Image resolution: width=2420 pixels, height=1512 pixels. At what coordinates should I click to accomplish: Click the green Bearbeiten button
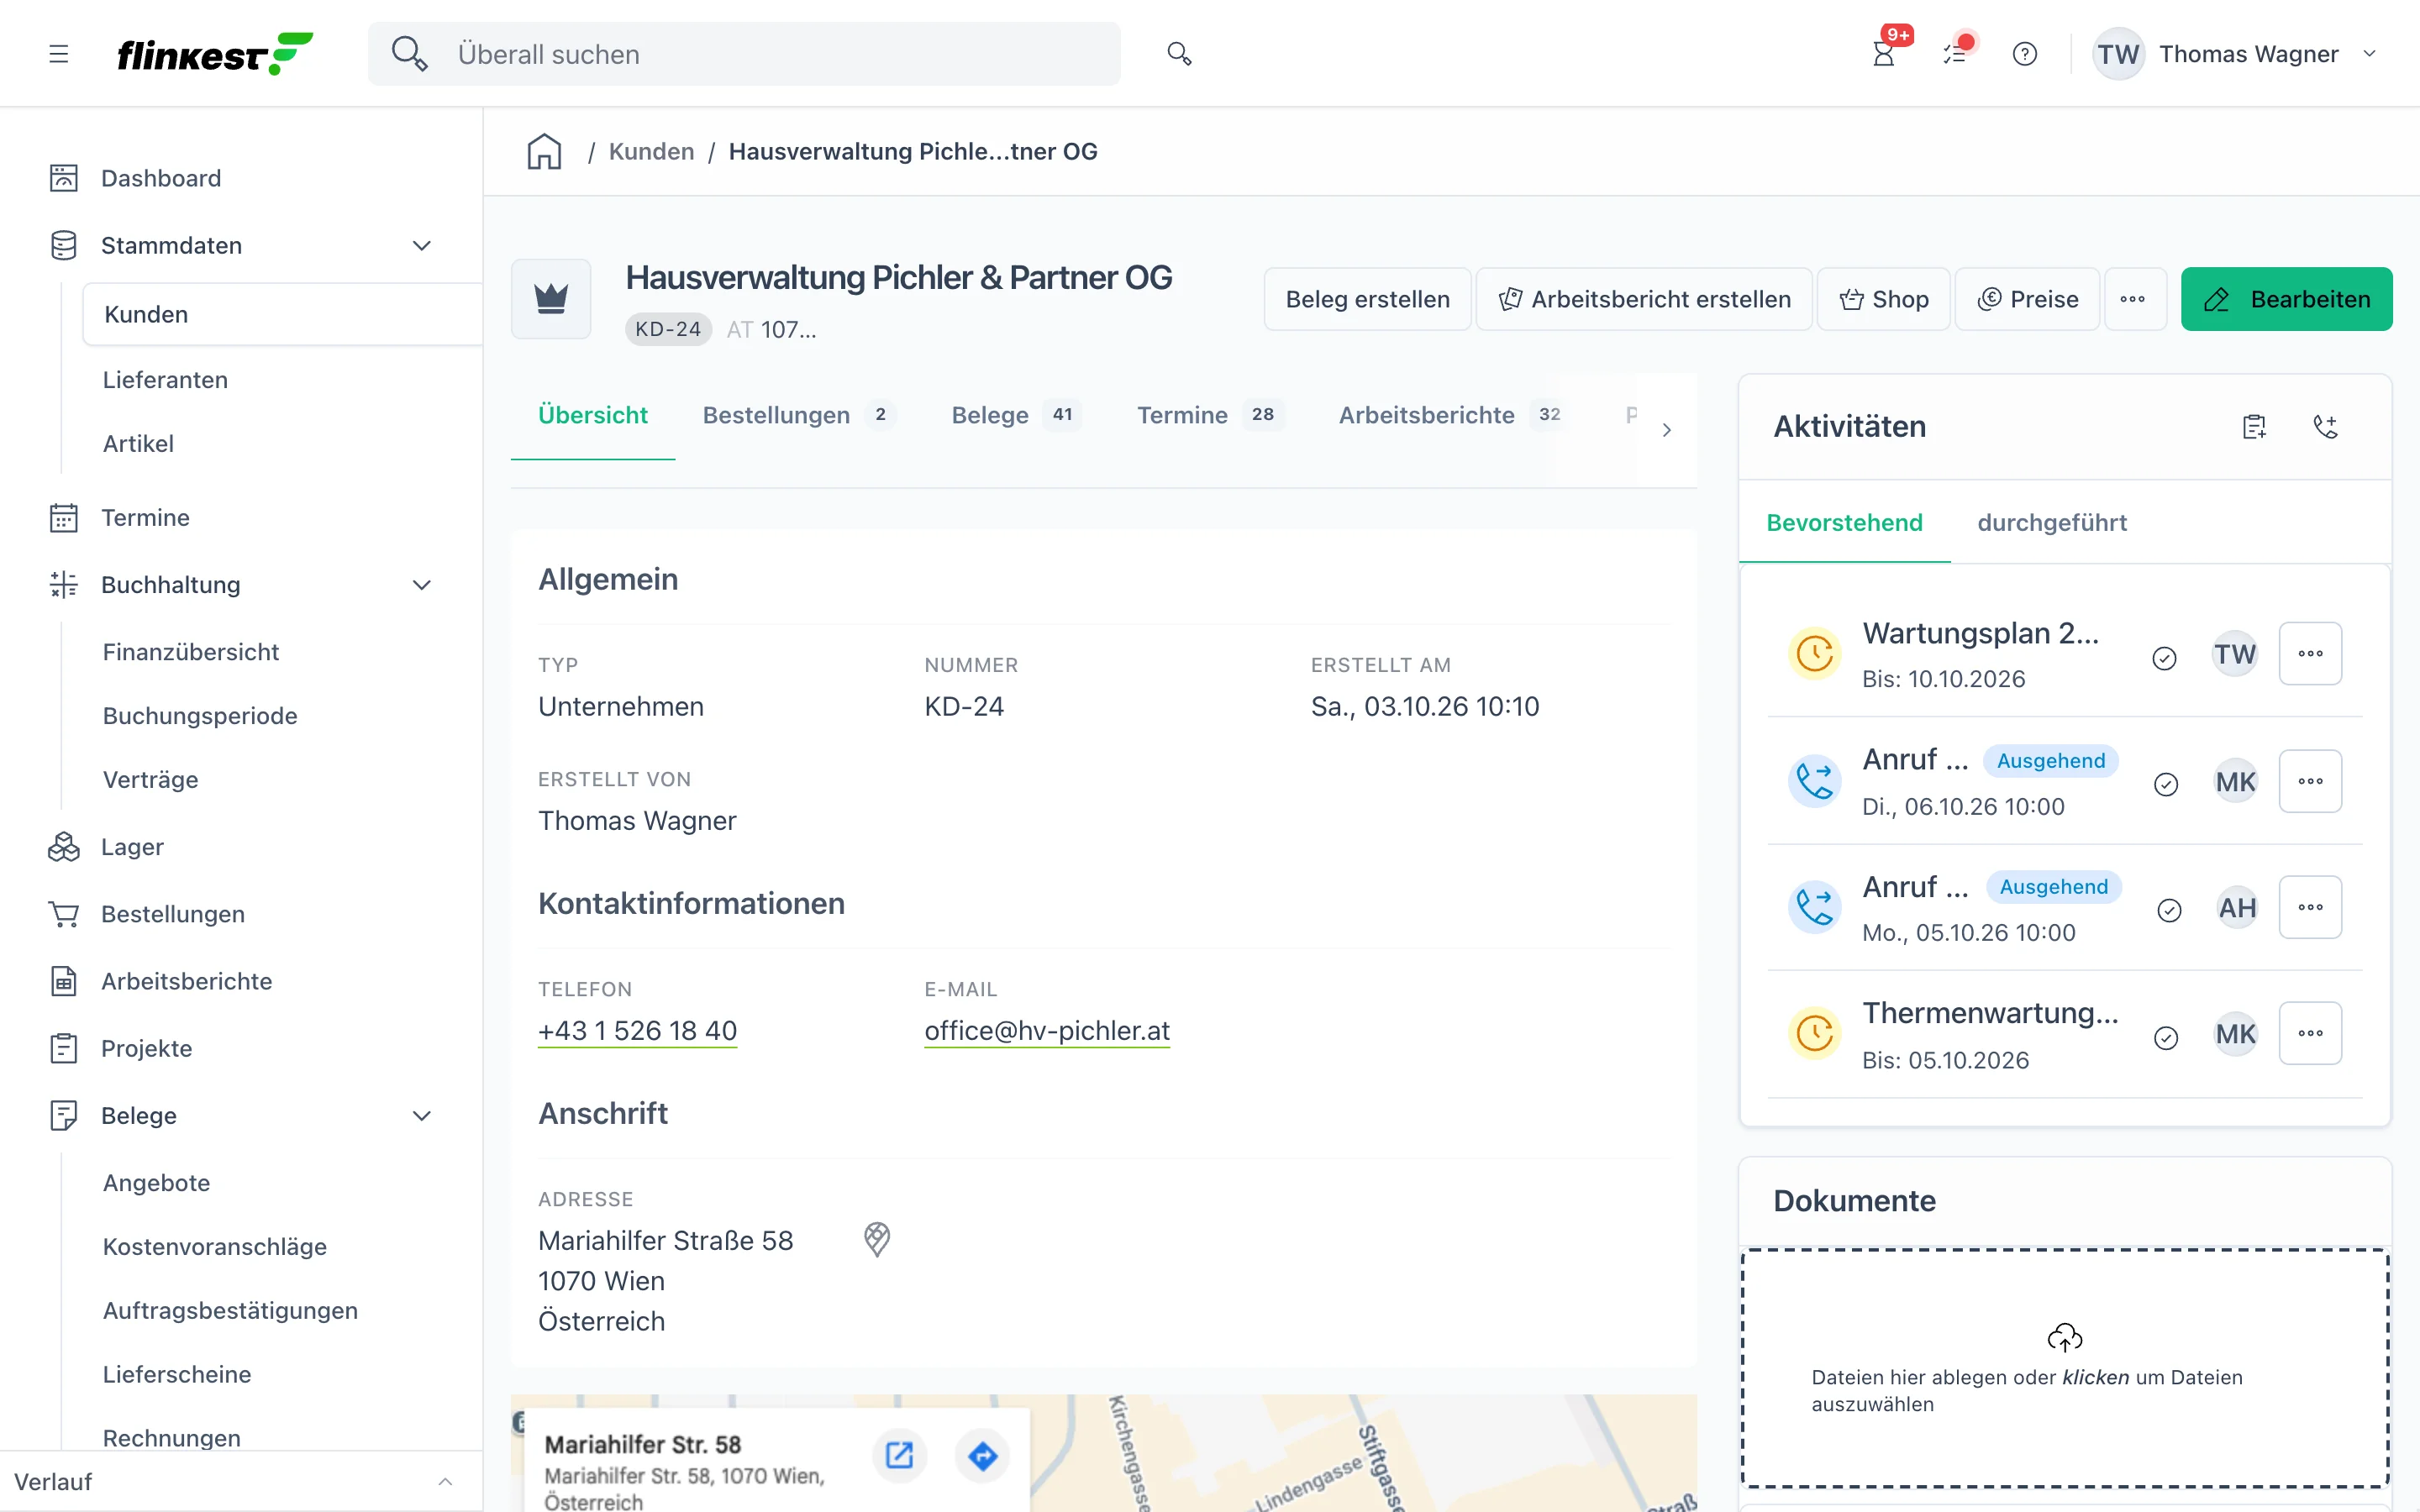[2286, 299]
